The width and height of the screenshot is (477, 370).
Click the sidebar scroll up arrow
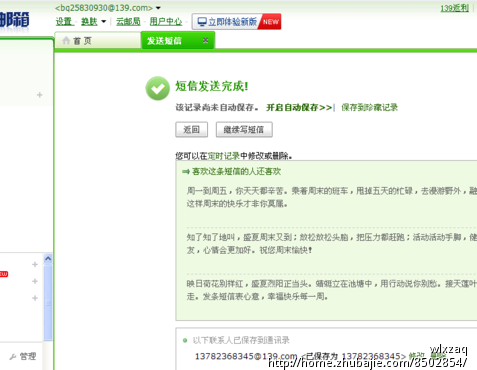coord(48,259)
